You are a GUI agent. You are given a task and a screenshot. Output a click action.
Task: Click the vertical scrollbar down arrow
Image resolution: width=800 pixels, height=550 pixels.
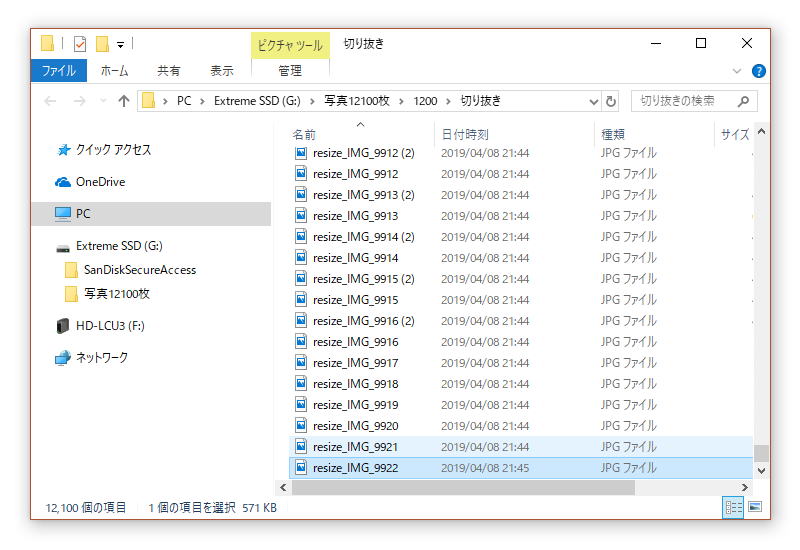(x=761, y=471)
